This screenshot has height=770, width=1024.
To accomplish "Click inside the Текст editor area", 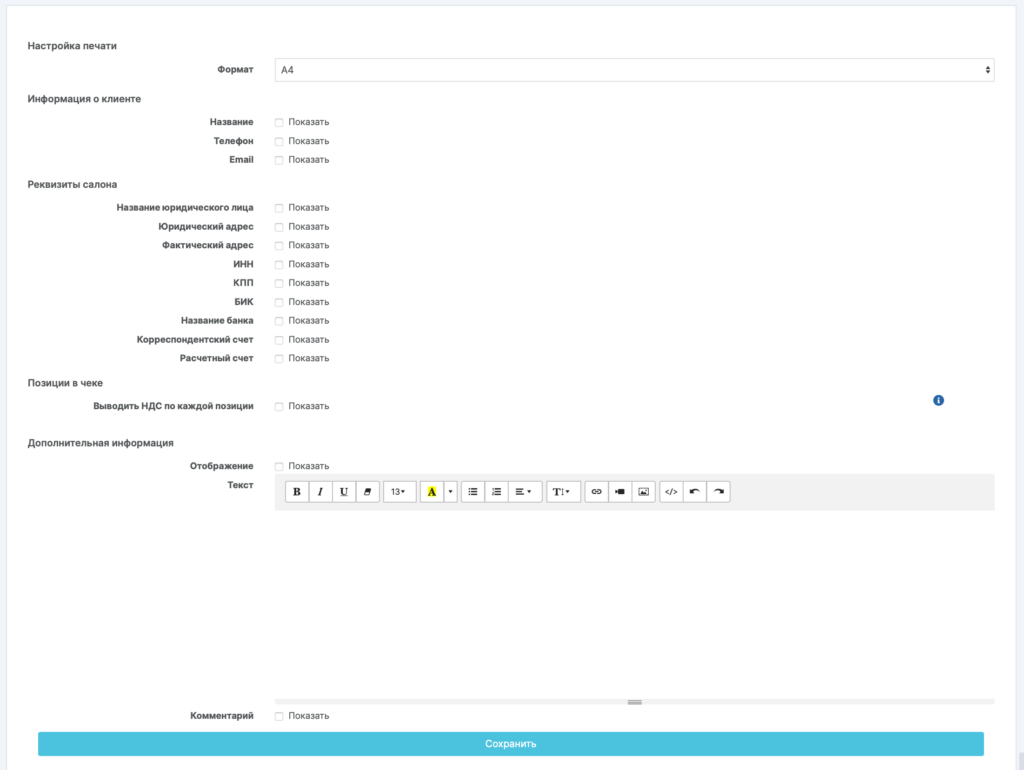I will tap(634, 600).
